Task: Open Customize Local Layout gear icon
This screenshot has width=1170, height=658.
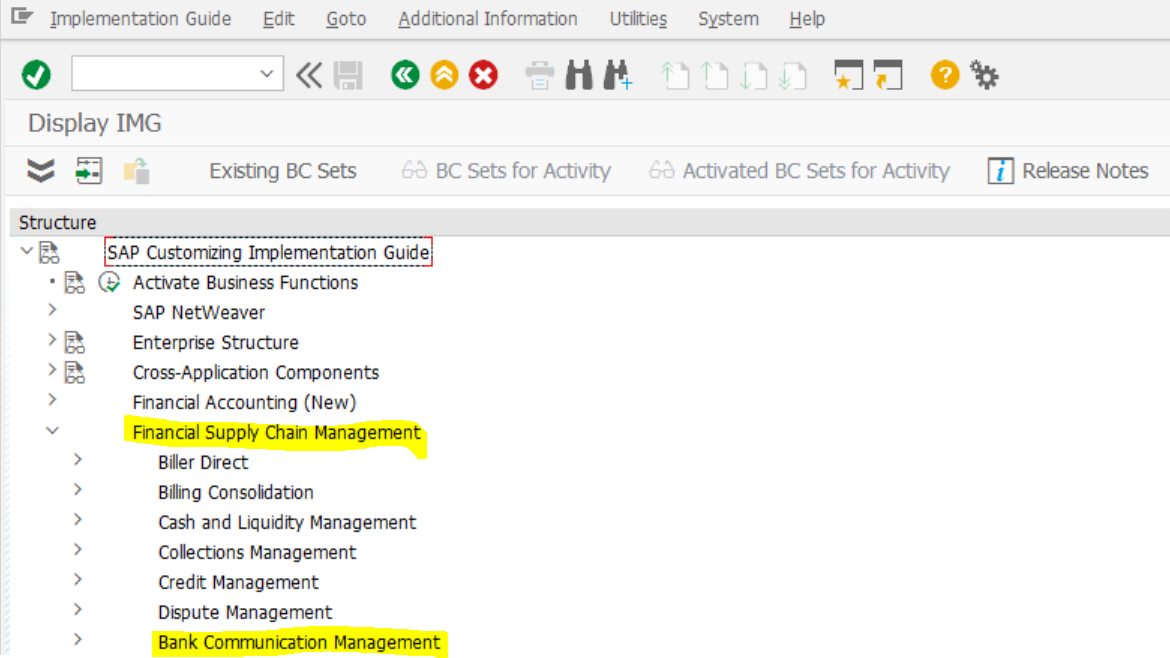Action: [985, 75]
